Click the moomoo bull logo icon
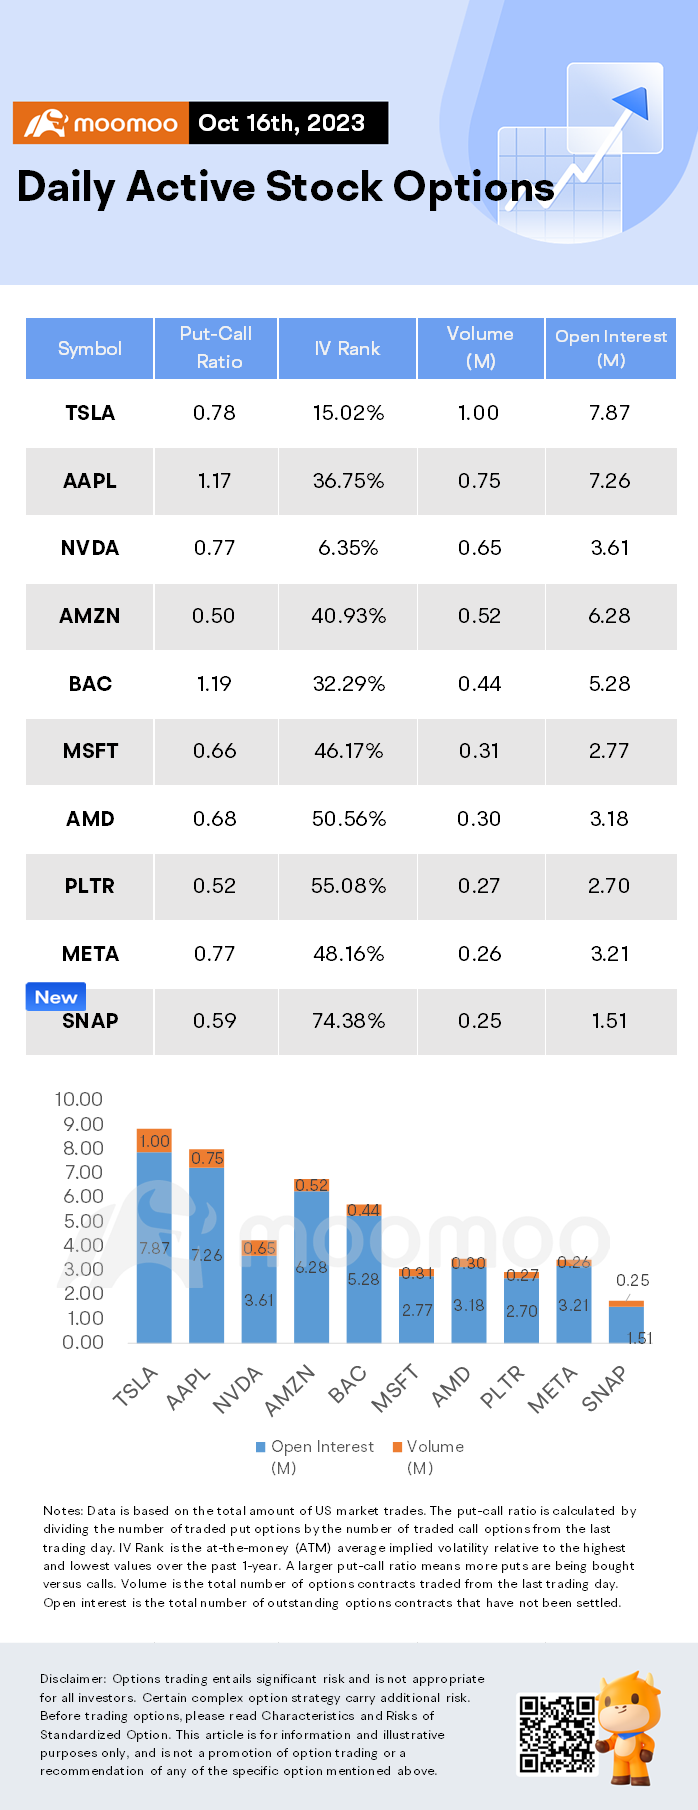Screen dimensions: 698x1810 [45, 124]
